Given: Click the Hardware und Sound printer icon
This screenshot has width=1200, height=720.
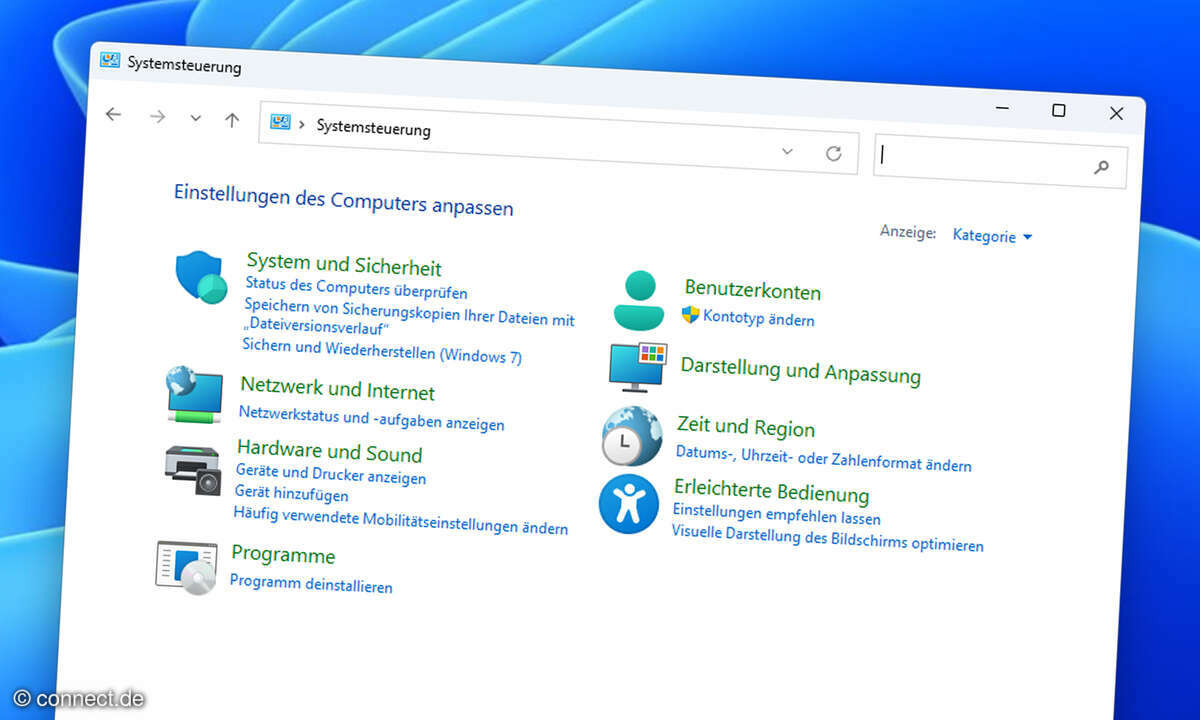Looking at the screenshot, I should 191,469.
